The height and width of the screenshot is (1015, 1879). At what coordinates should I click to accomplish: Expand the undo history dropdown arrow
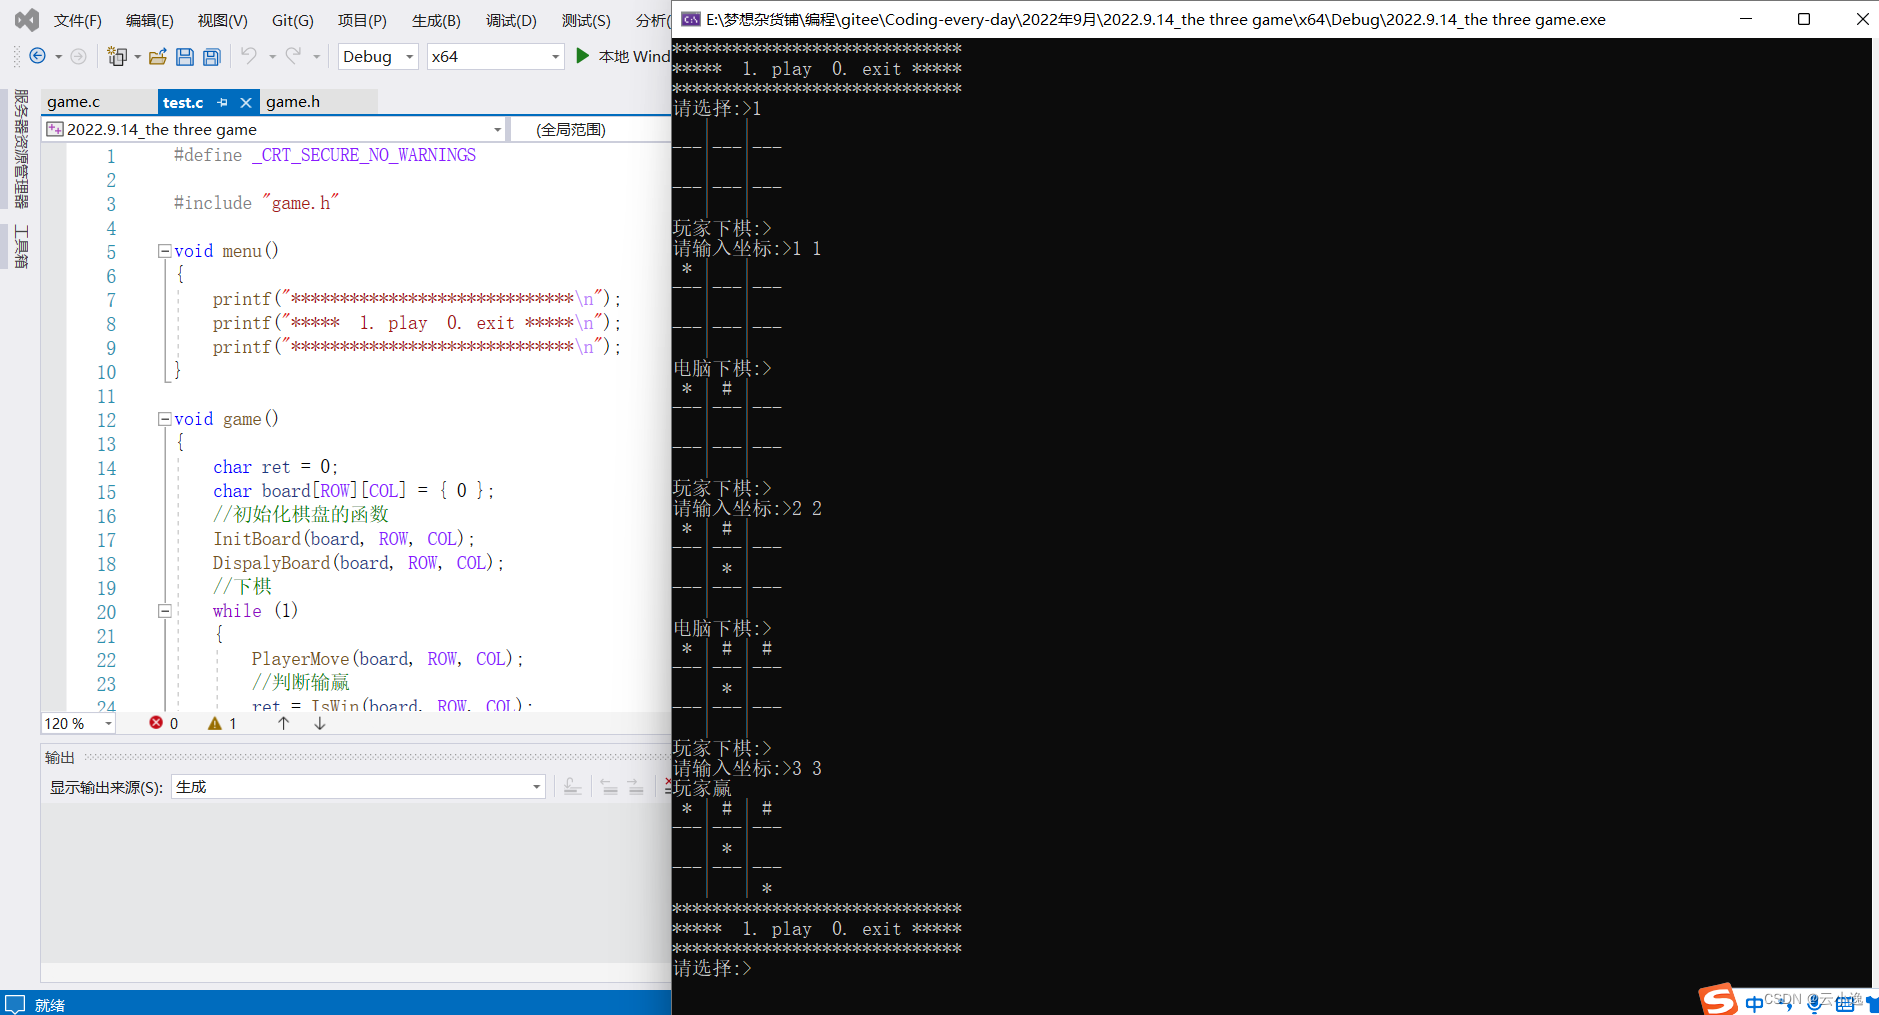[272, 57]
